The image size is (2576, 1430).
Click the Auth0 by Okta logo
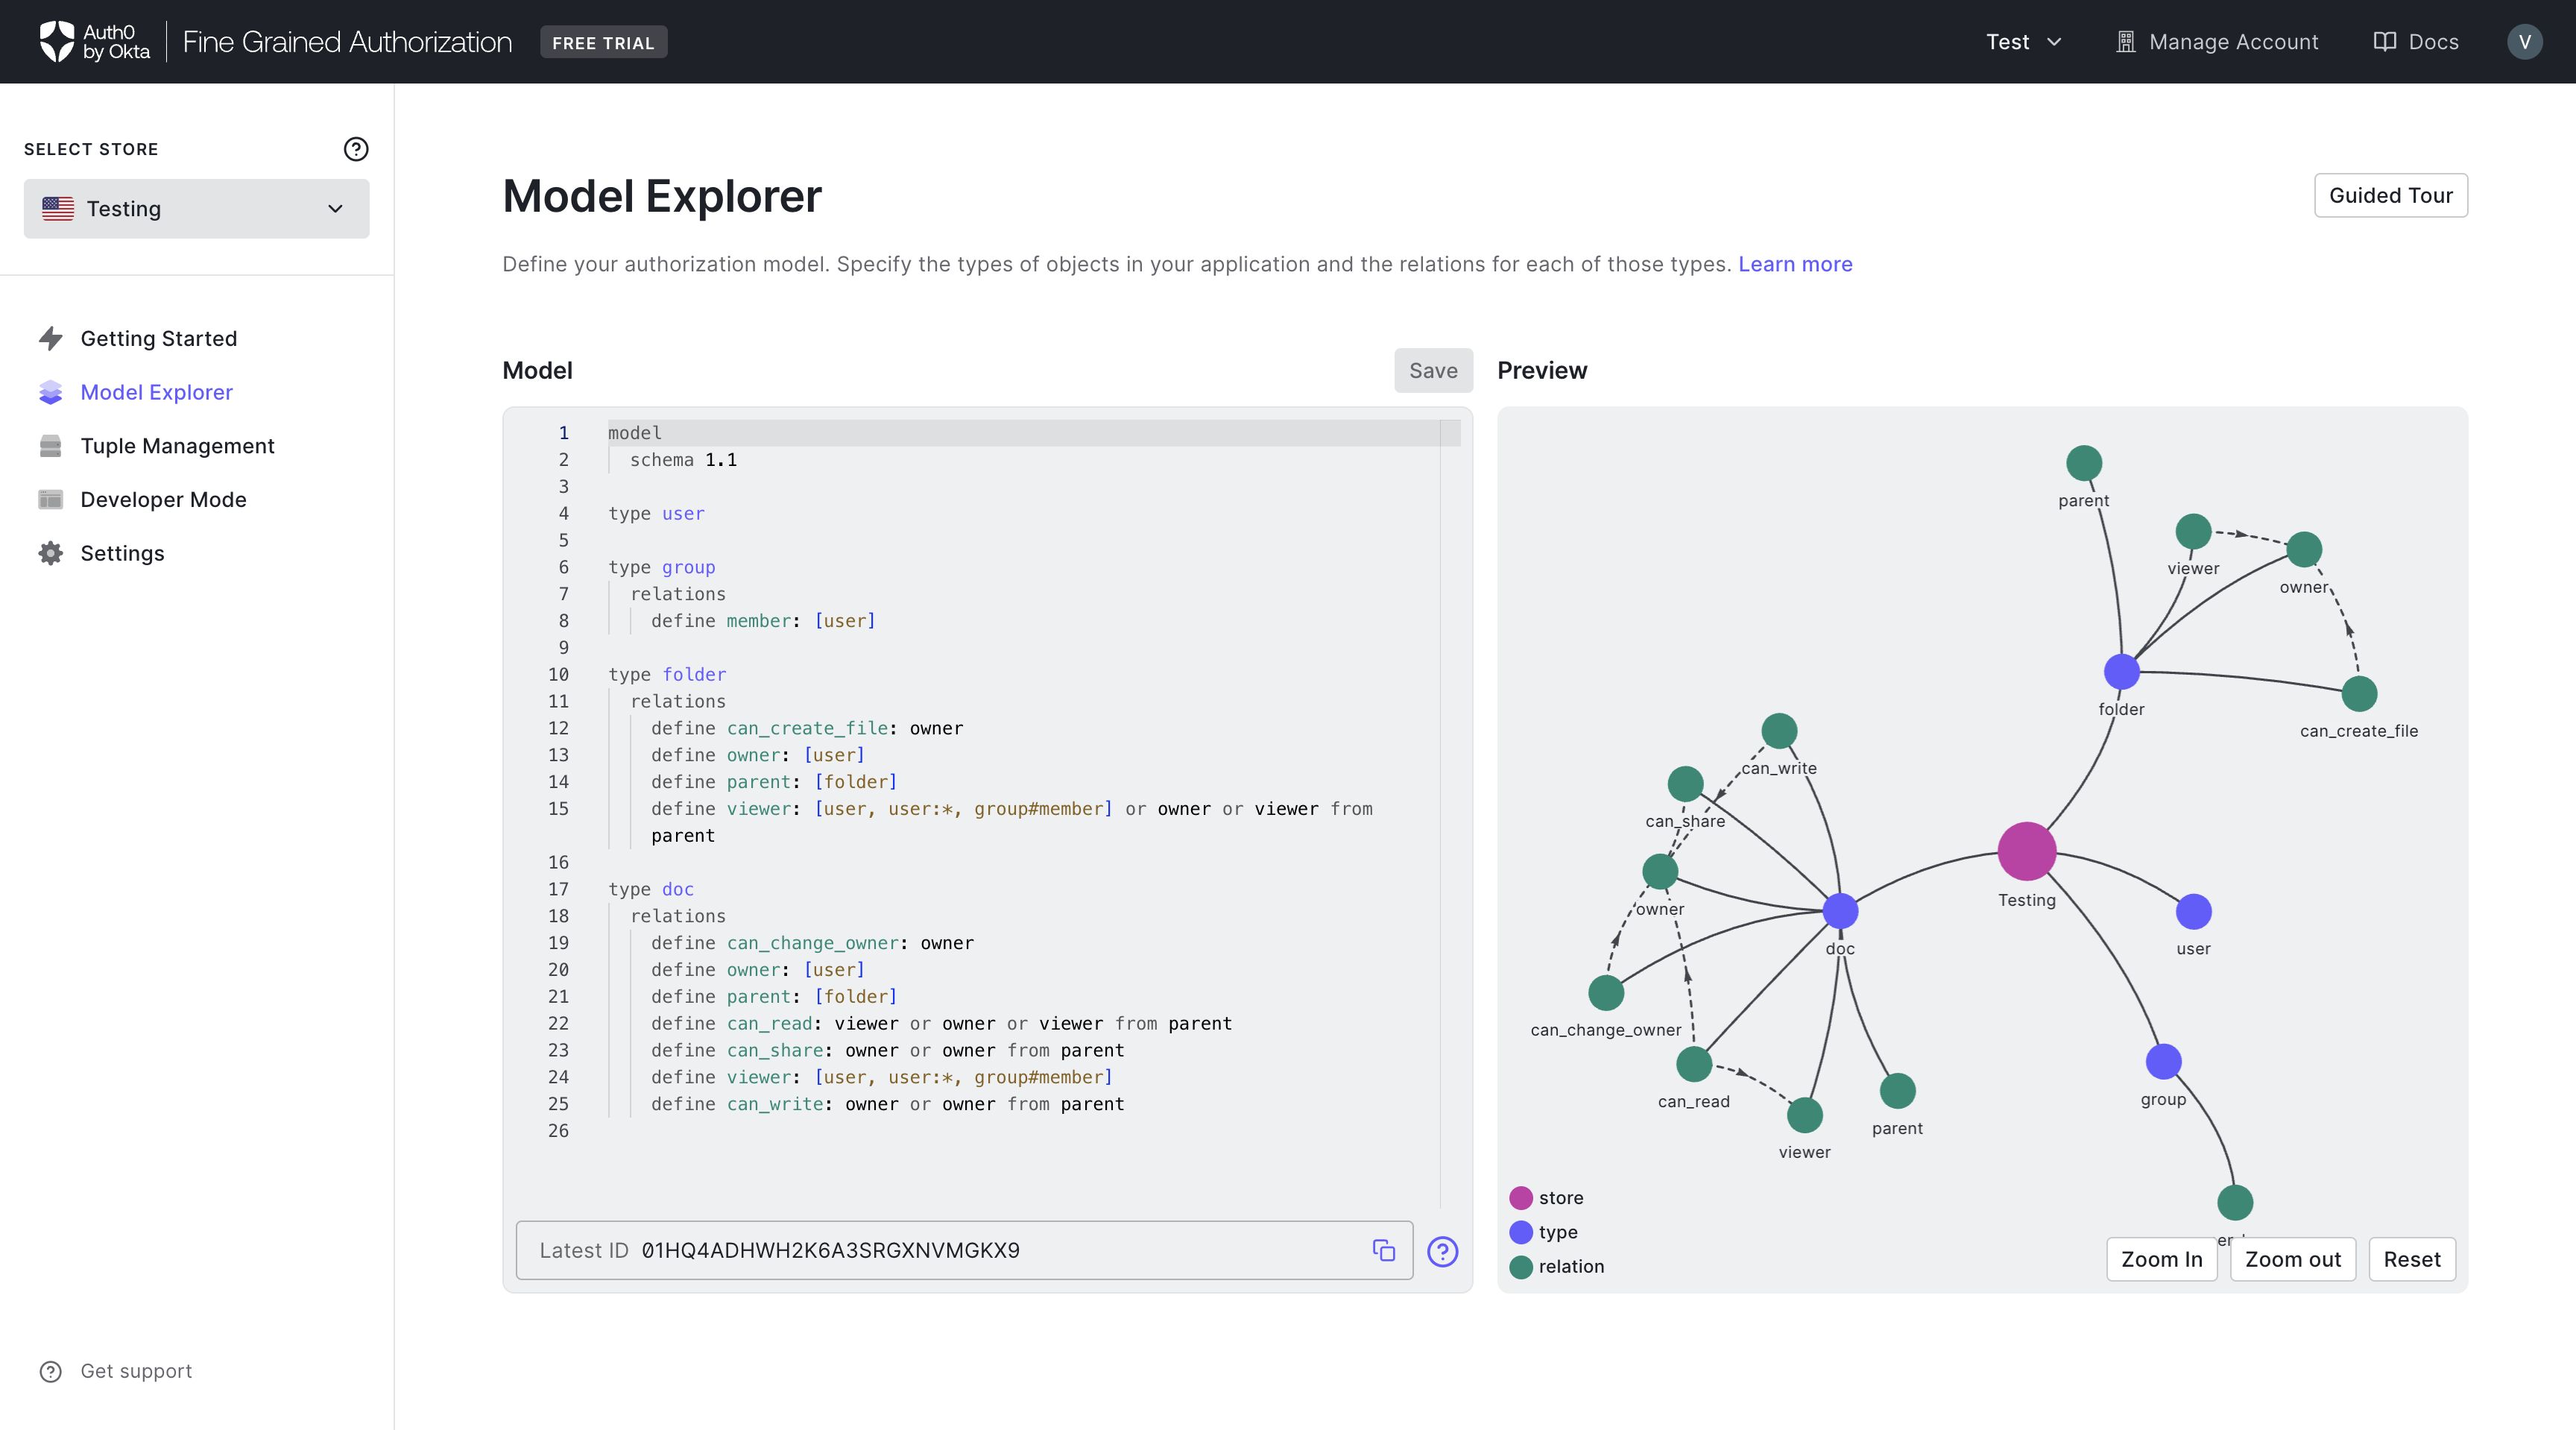click(94, 42)
